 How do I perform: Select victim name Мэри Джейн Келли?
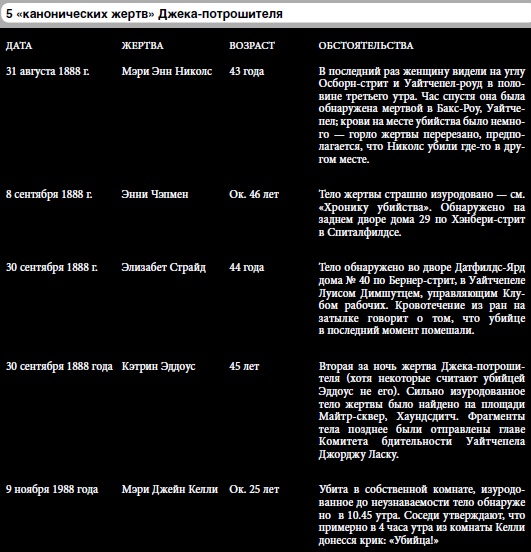(x=170, y=489)
